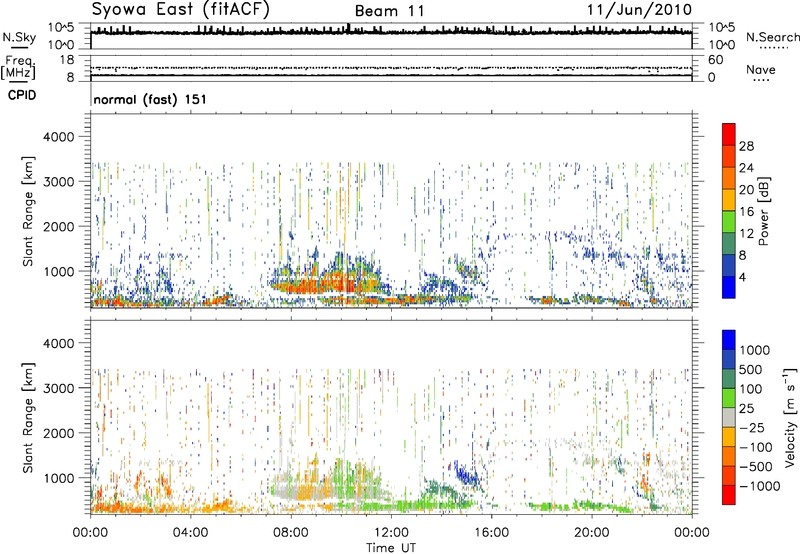Image resolution: width=800 pixels, height=554 pixels.
Task: Click the 'Power [dB]' color bar title
Action: pos(763,211)
